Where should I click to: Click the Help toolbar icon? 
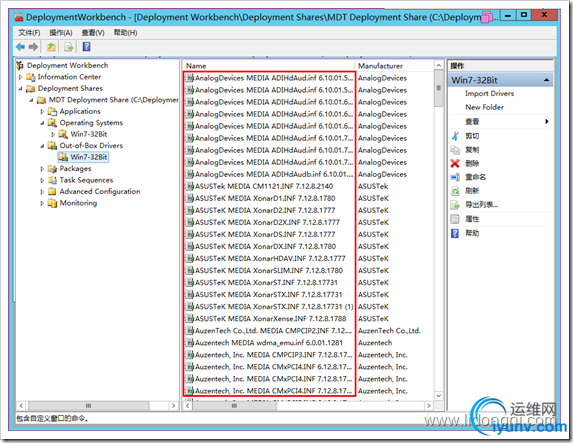(87, 47)
